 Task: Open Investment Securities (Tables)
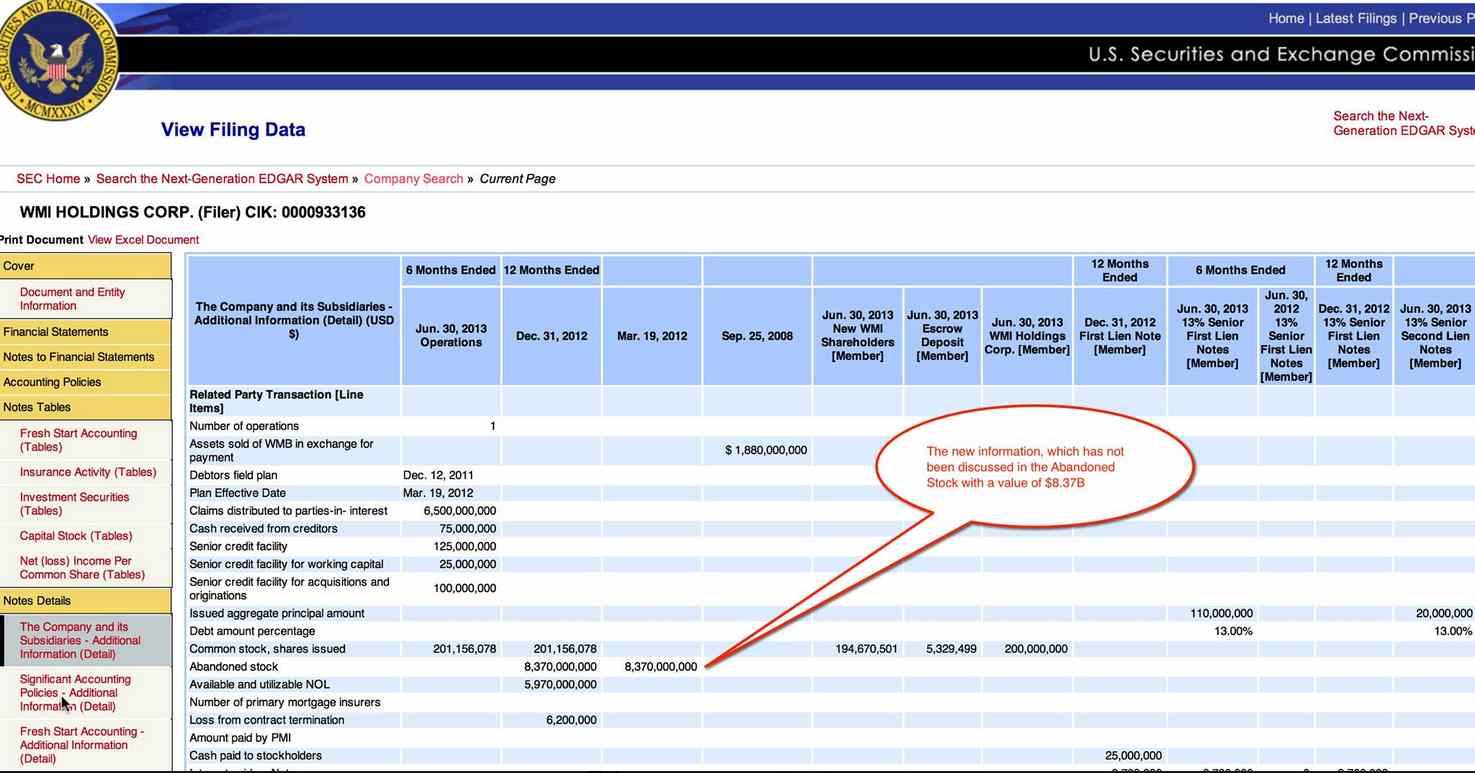pos(74,504)
